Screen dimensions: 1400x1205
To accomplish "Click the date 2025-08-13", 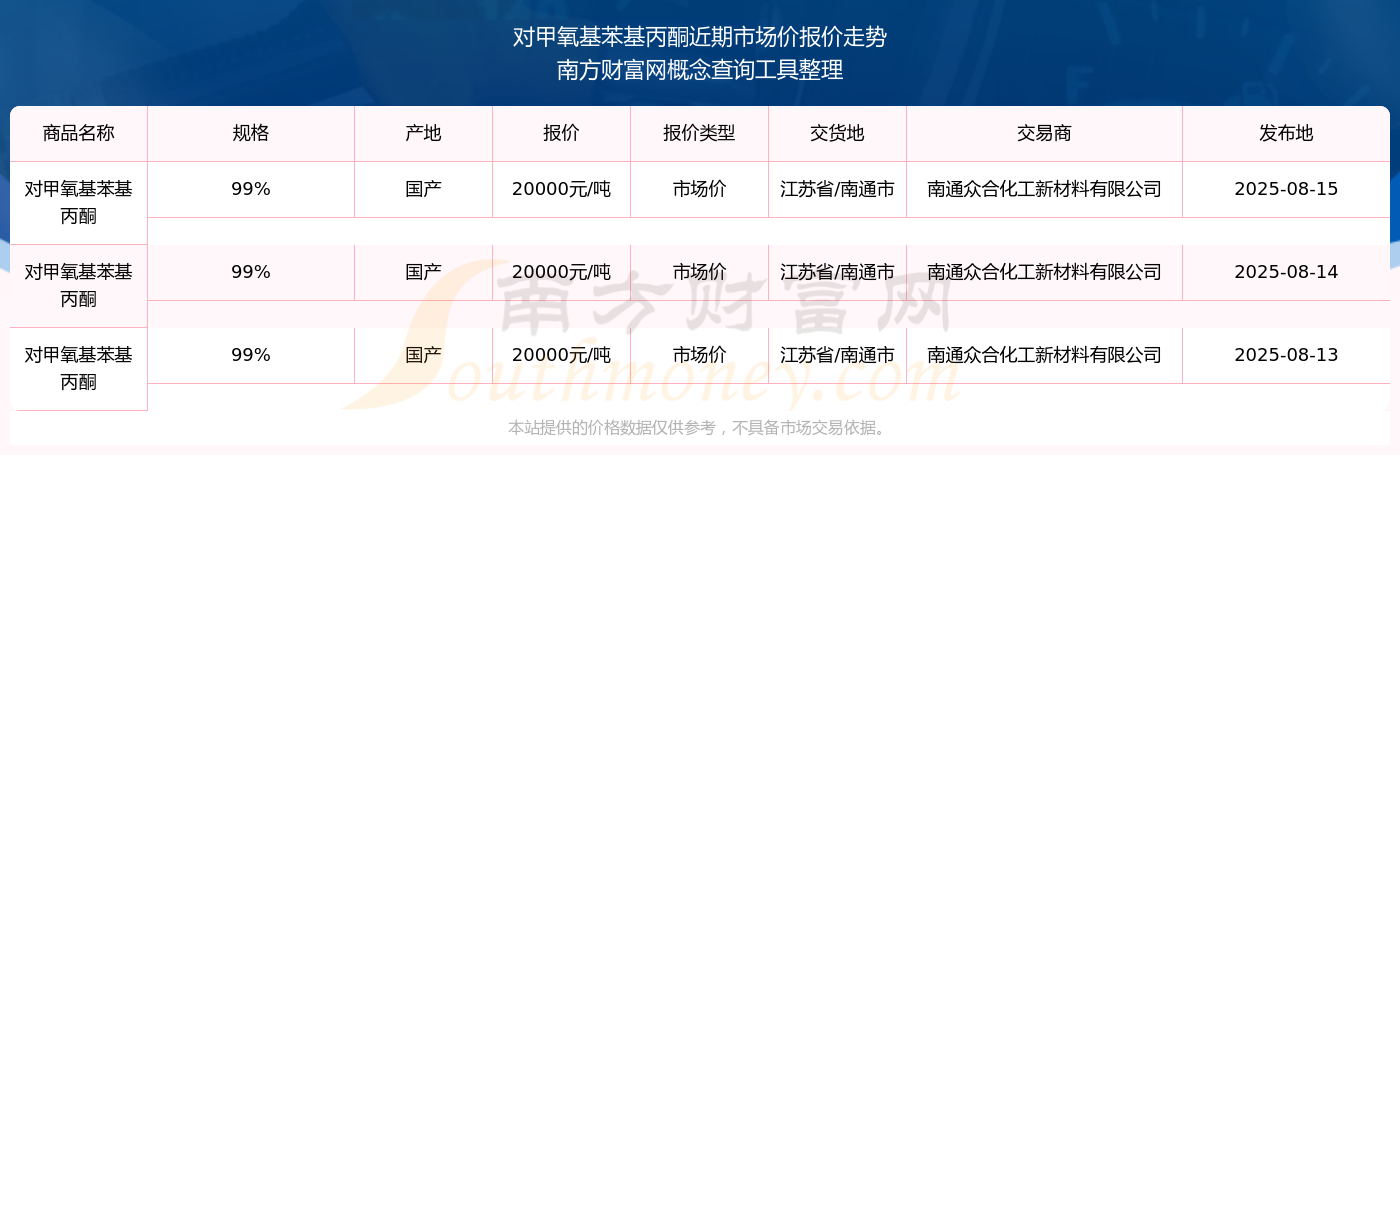I will click(1287, 355).
